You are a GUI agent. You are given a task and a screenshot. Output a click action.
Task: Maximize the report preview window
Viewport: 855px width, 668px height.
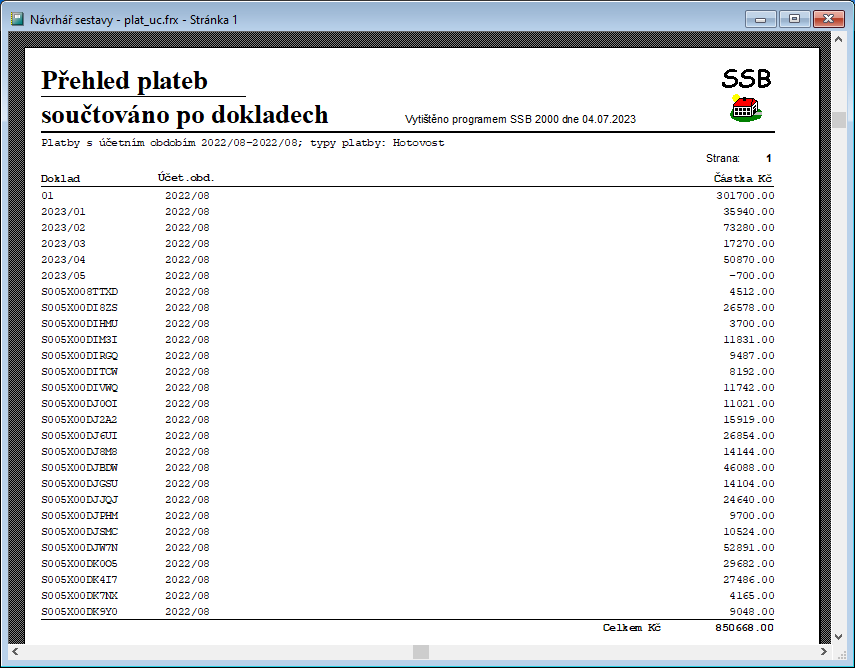(x=795, y=18)
